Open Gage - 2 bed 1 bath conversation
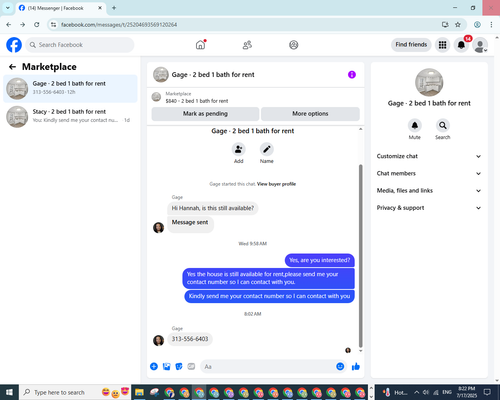The image size is (500, 400). point(70,88)
